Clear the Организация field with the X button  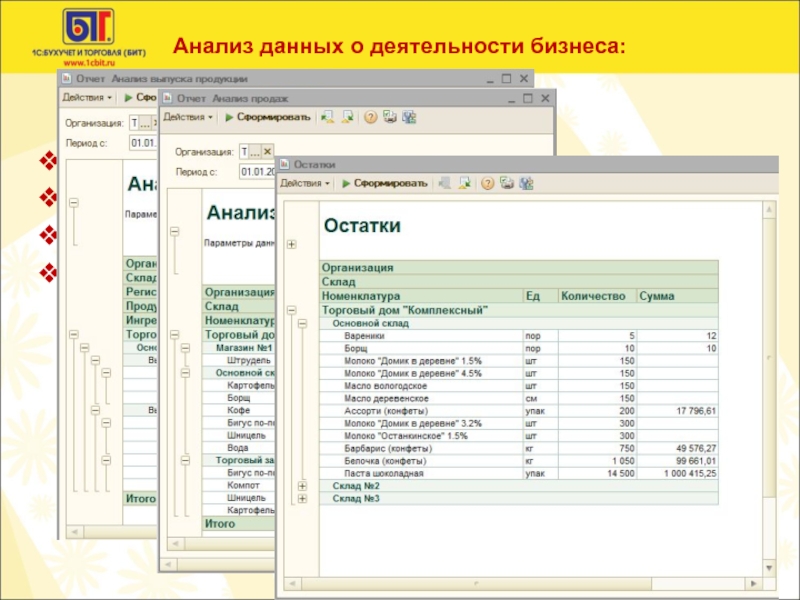click(269, 151)
